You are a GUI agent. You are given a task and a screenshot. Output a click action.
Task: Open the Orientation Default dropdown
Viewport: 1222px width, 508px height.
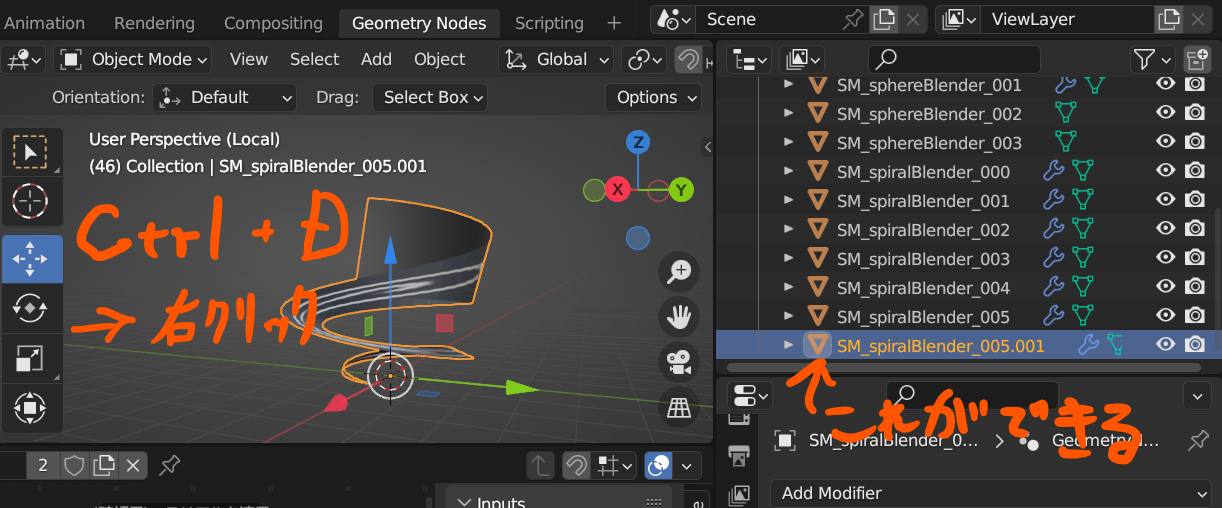click(225, 97)
